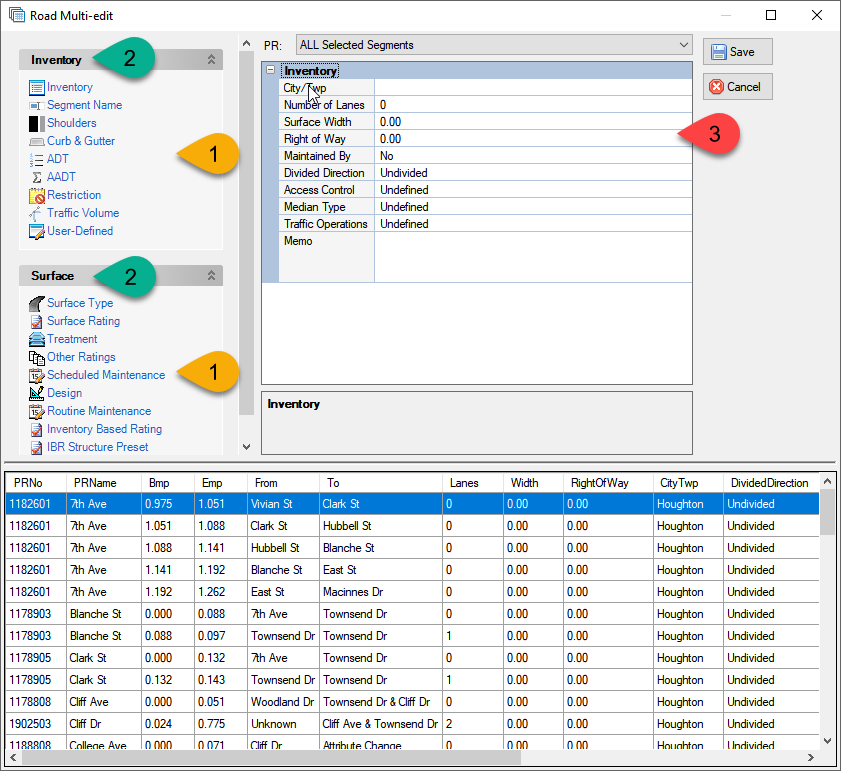
Task: Click the Routine Maintenance calendar icon
Action: click(x=36, y=412)
